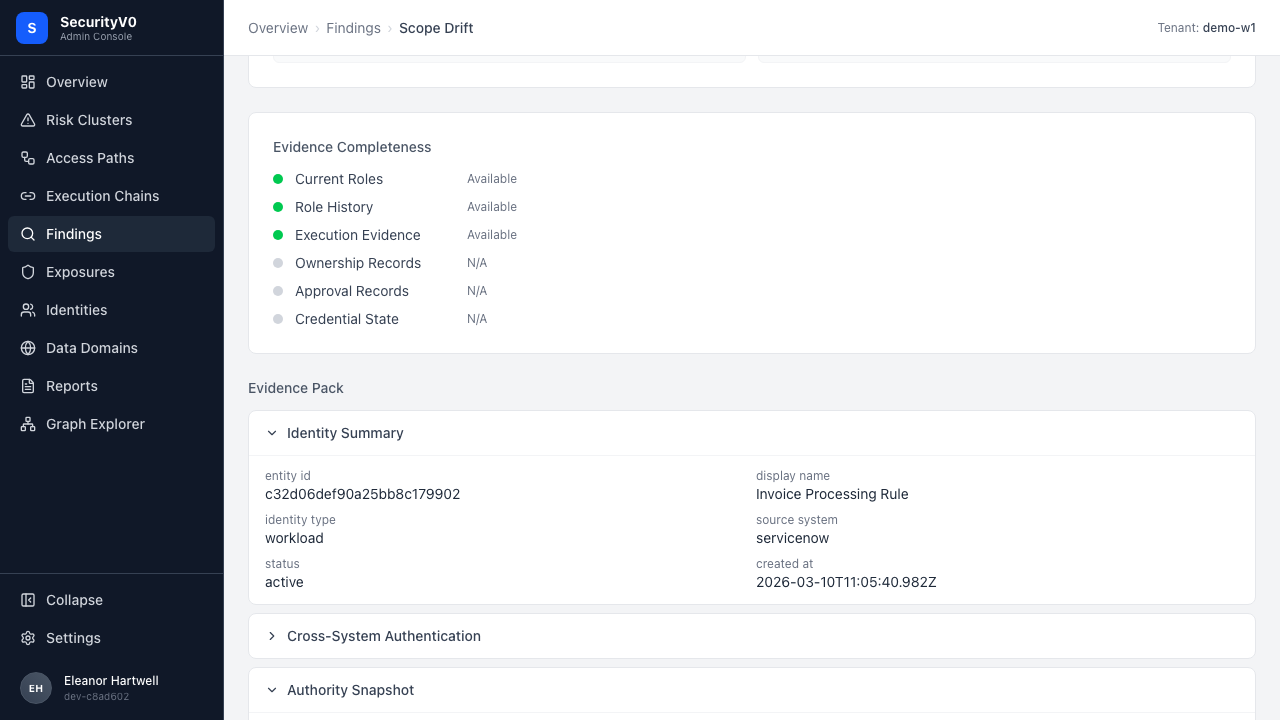Go to Identities page
The height and width of the screenshot is (720, 1280).
(111, 310)
